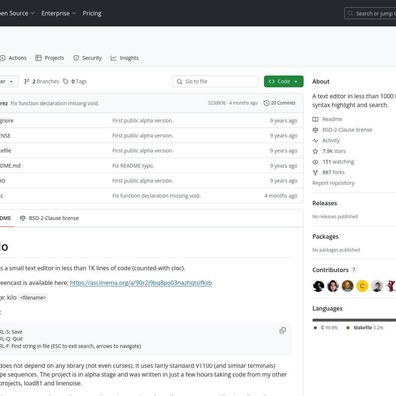This screenshot has height=396, width=396.
Task: Open the Security tab
Action: [x=87, y=58]
